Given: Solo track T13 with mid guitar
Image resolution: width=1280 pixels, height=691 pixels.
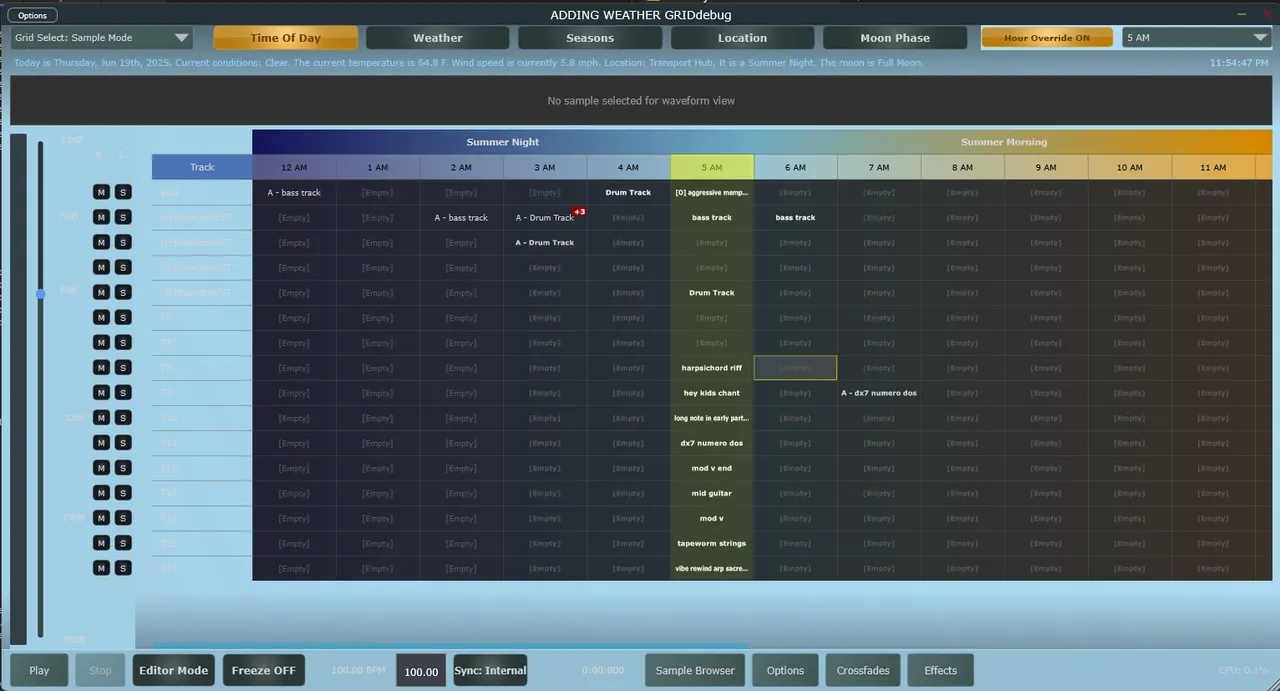Looking at the screenshot, I should click(x=122, y=493).
